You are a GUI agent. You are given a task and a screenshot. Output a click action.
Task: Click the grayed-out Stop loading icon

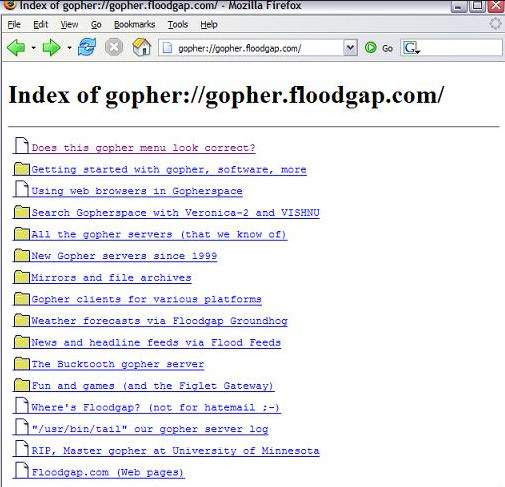coord(114,47)
